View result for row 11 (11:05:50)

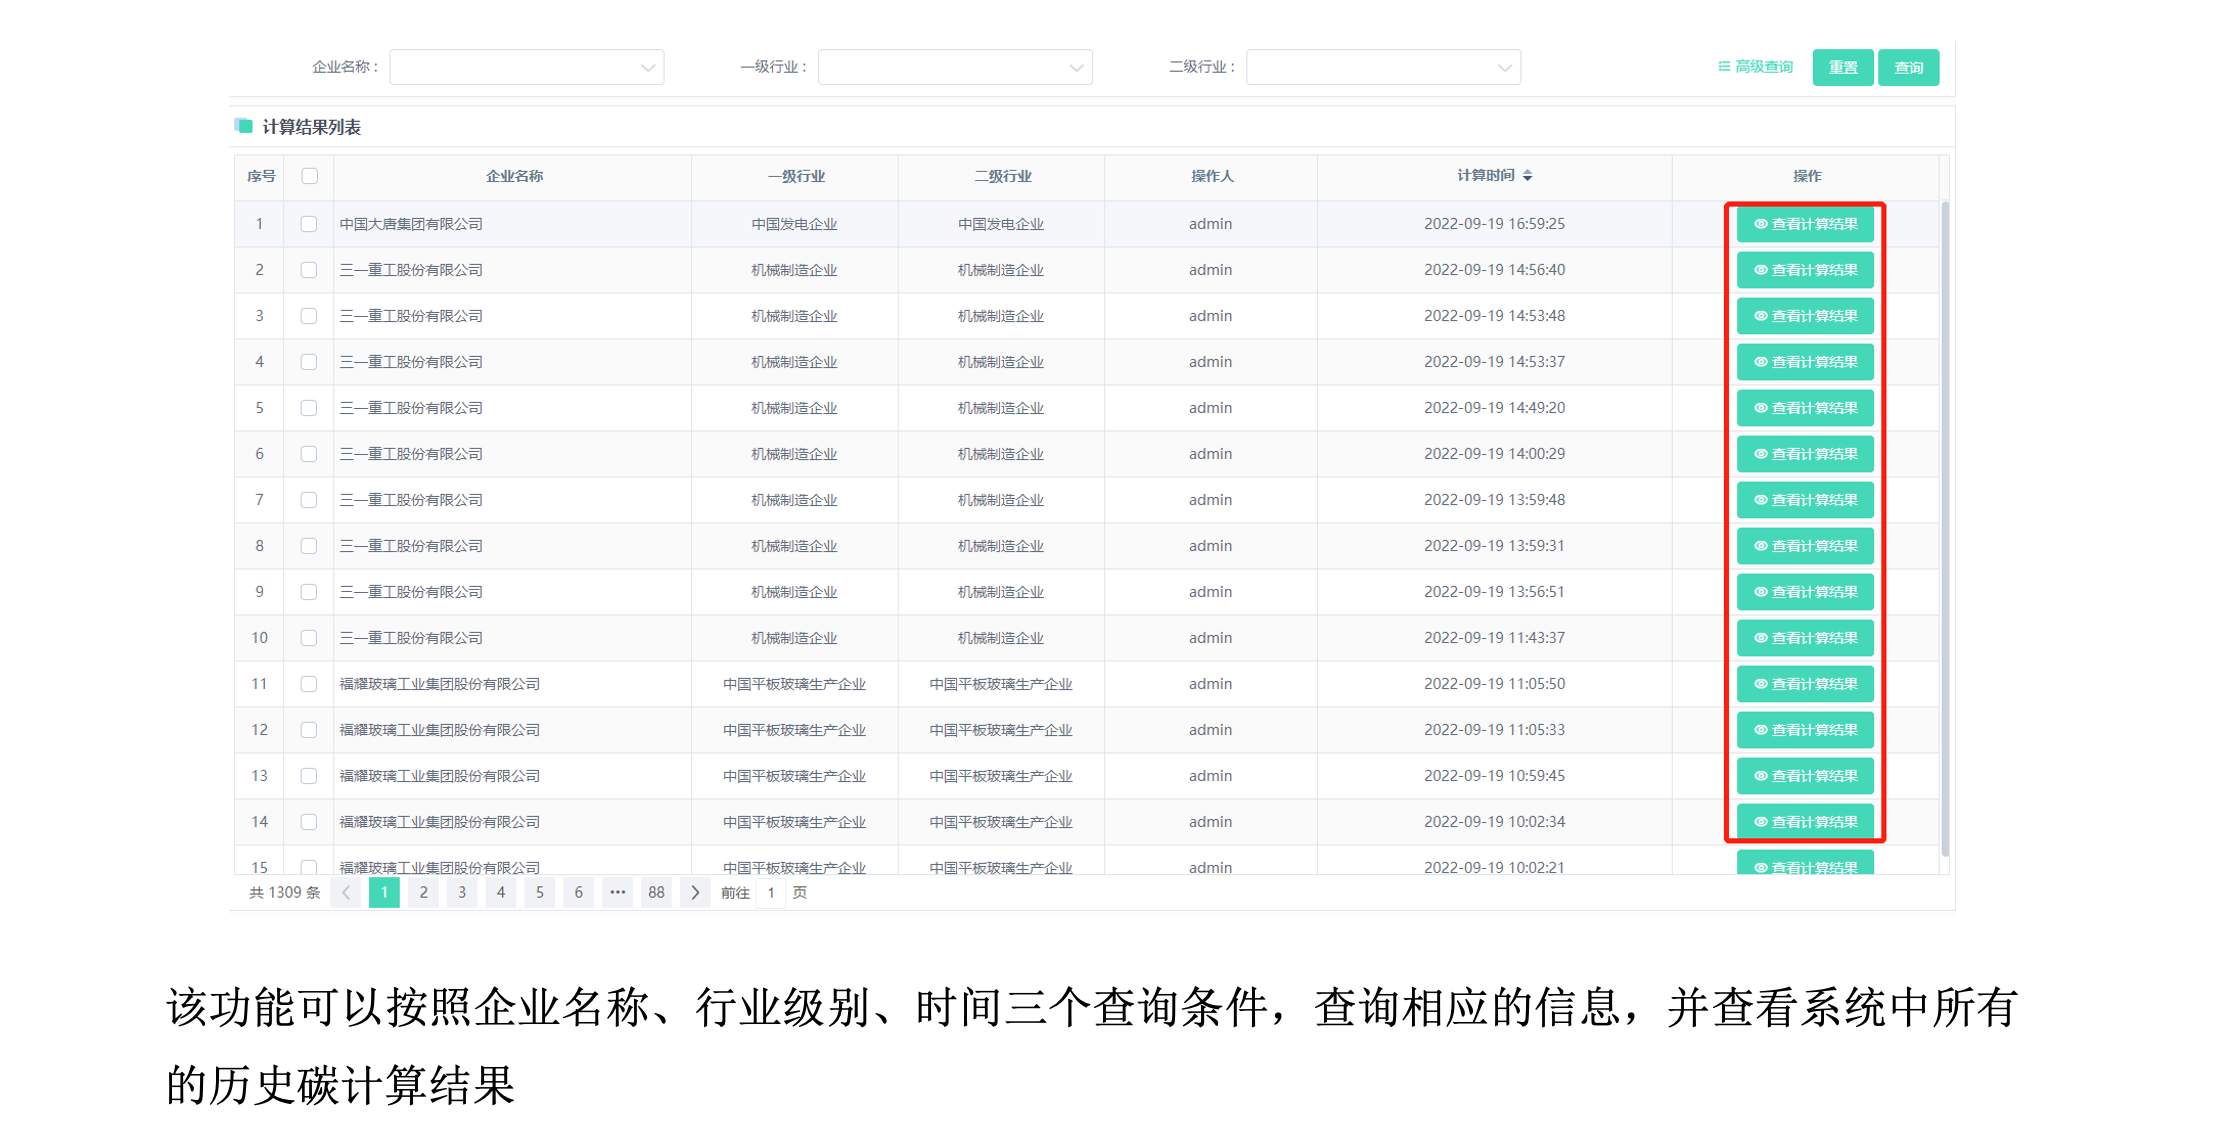pyautogui.click(x=1805, y=684)
